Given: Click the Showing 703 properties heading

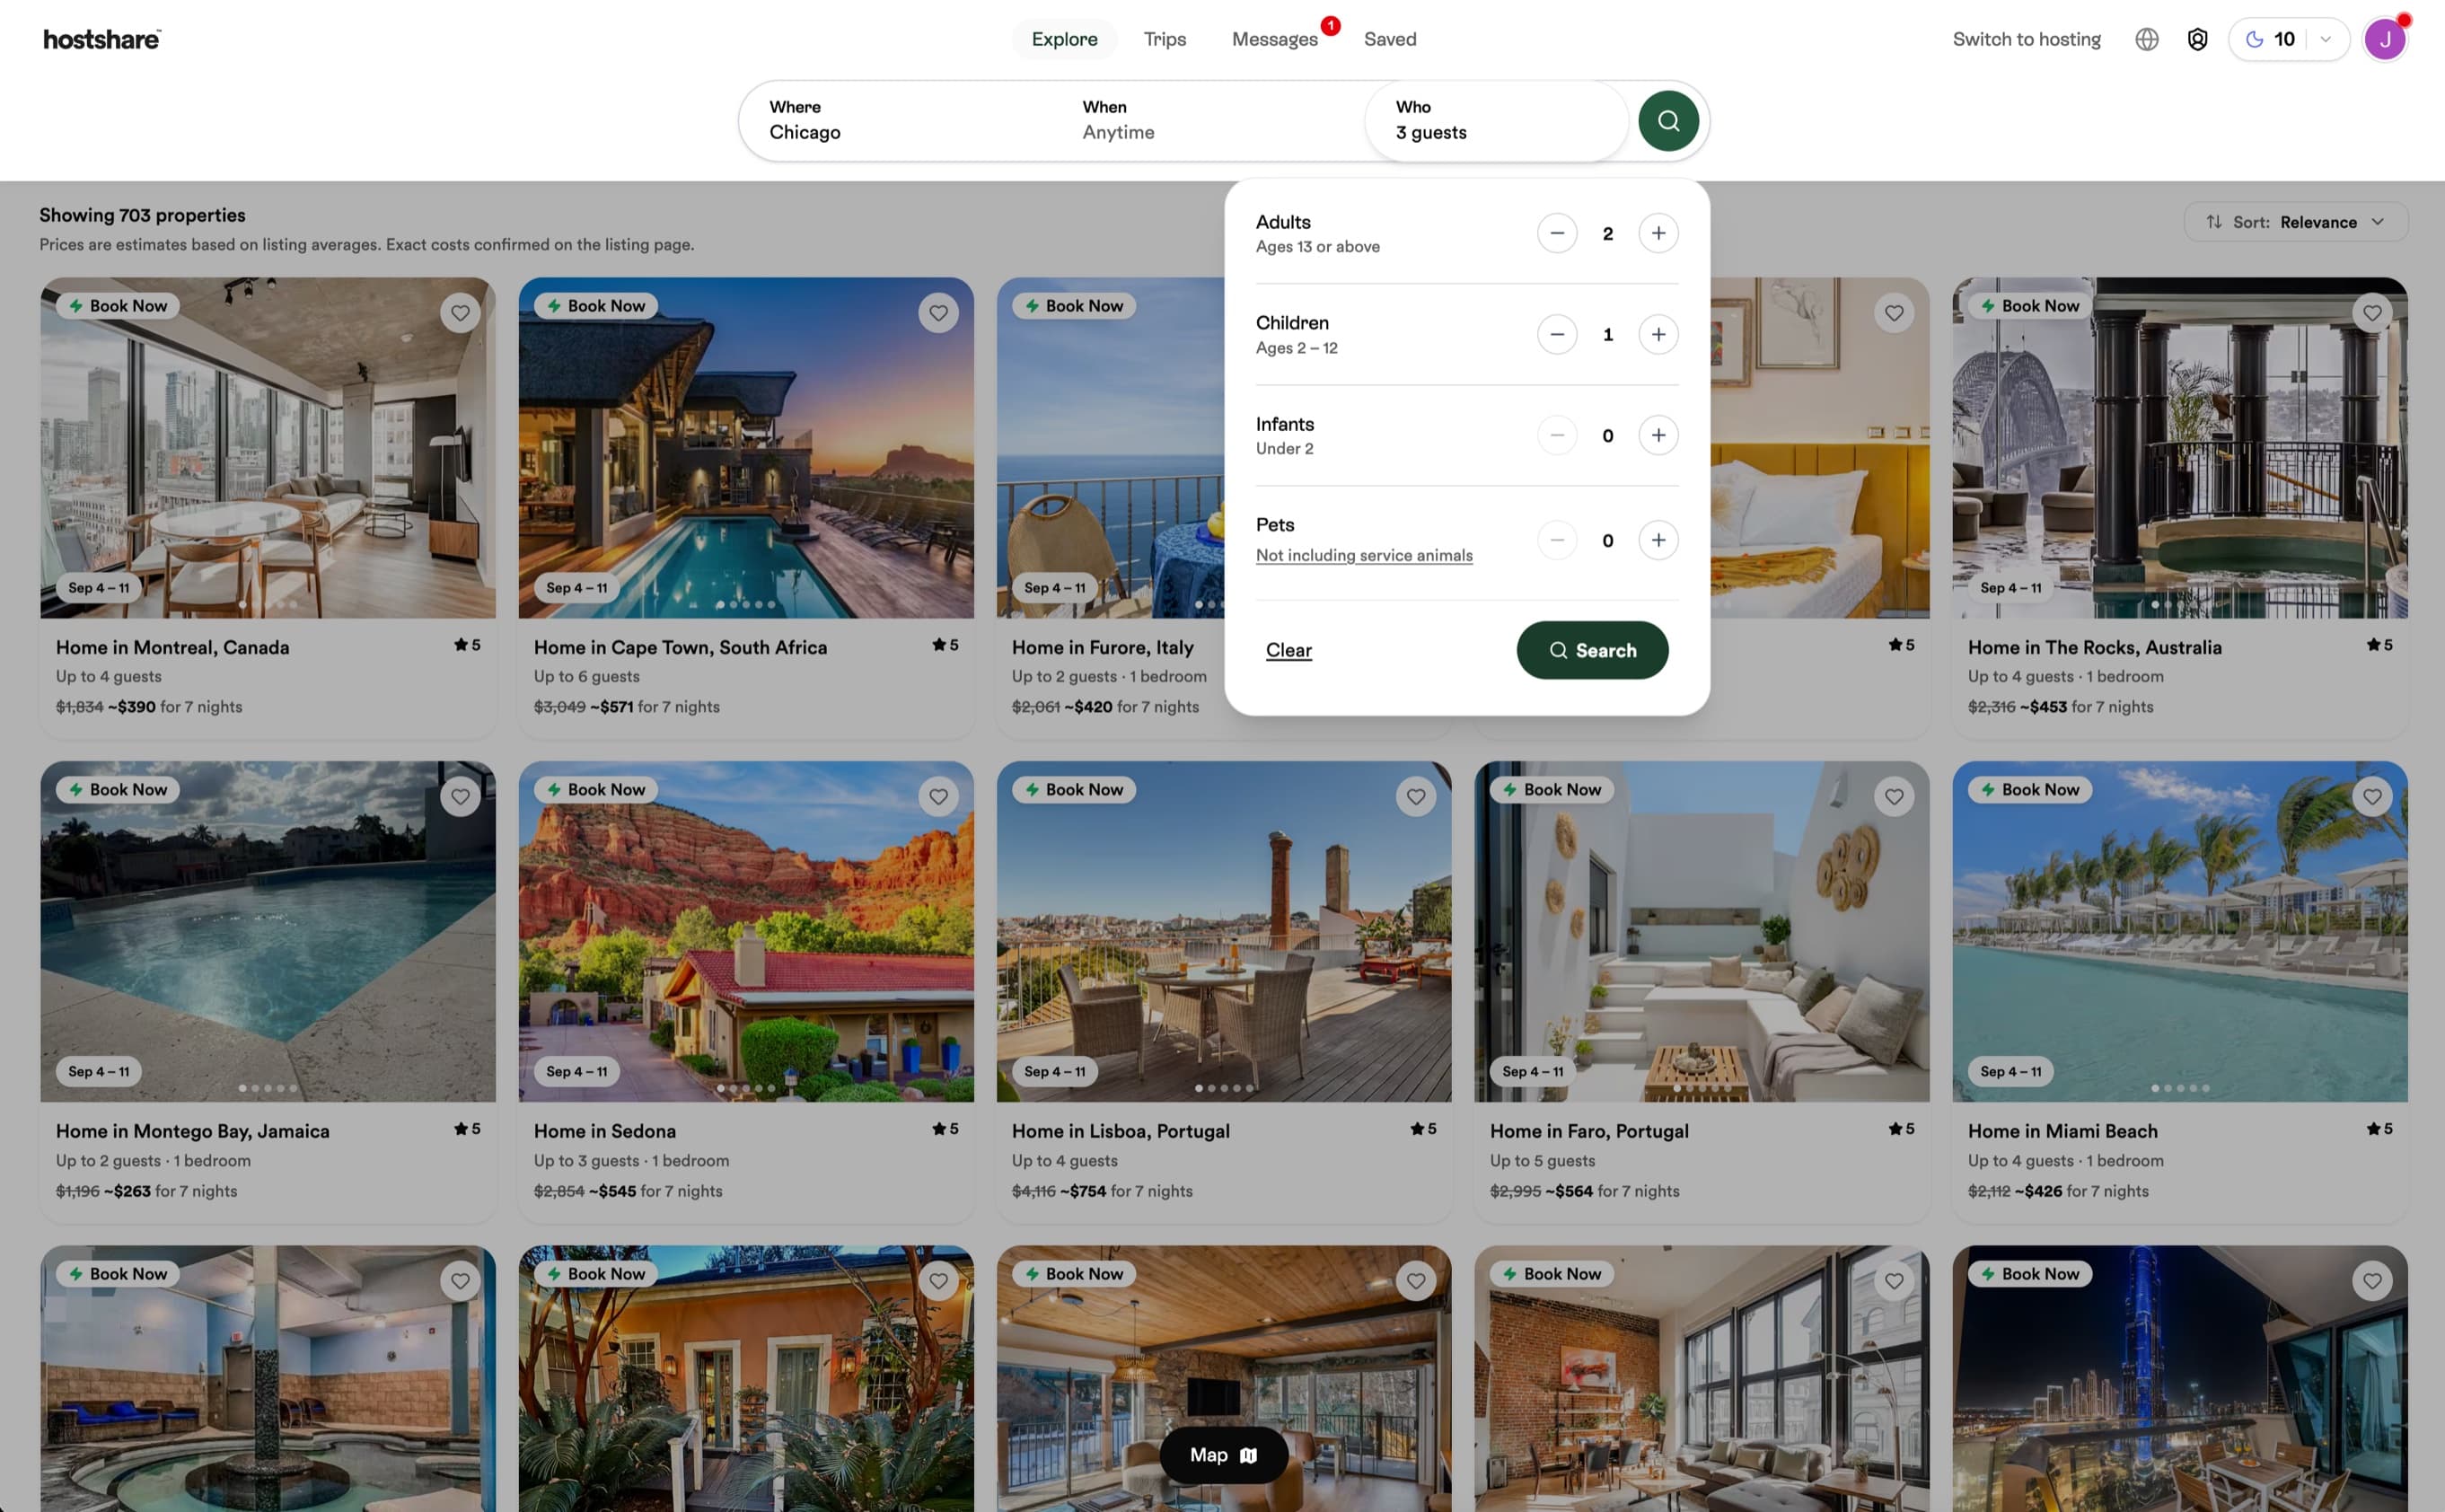Looking at the screenshot, I should (142, 215).
